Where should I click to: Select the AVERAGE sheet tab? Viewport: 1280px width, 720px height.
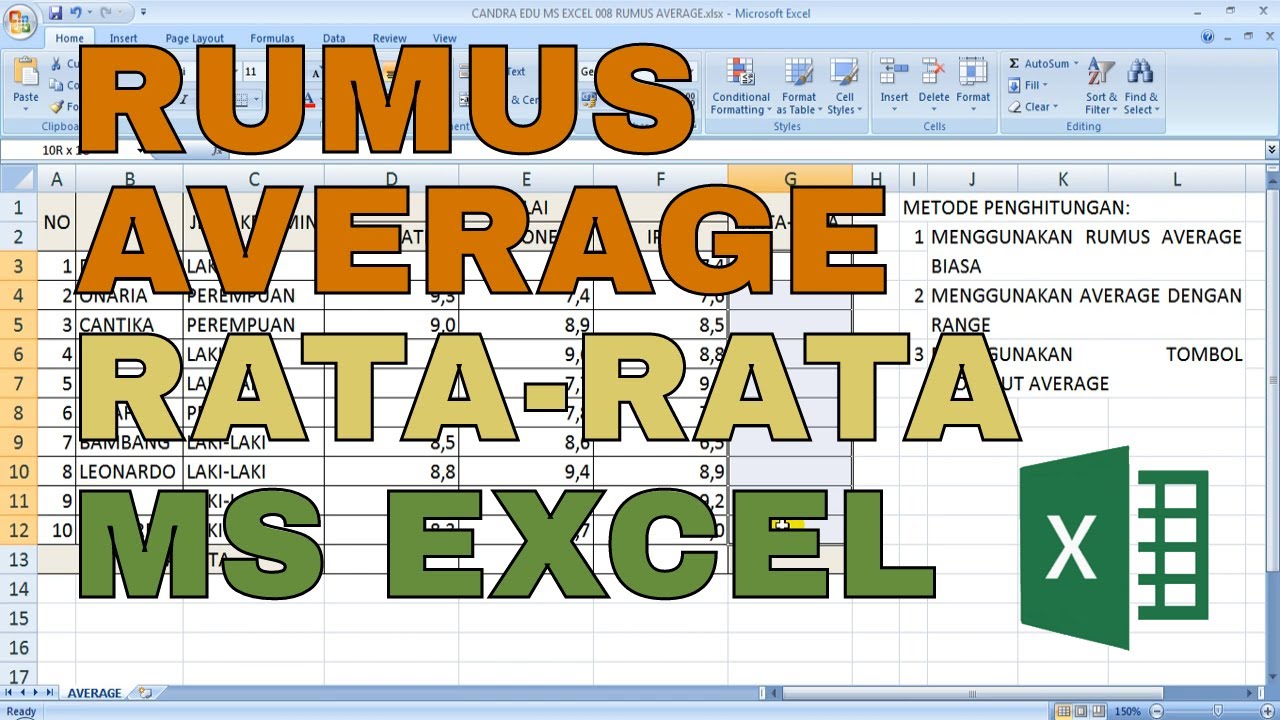pyautogui.click(x=95, y=693)
